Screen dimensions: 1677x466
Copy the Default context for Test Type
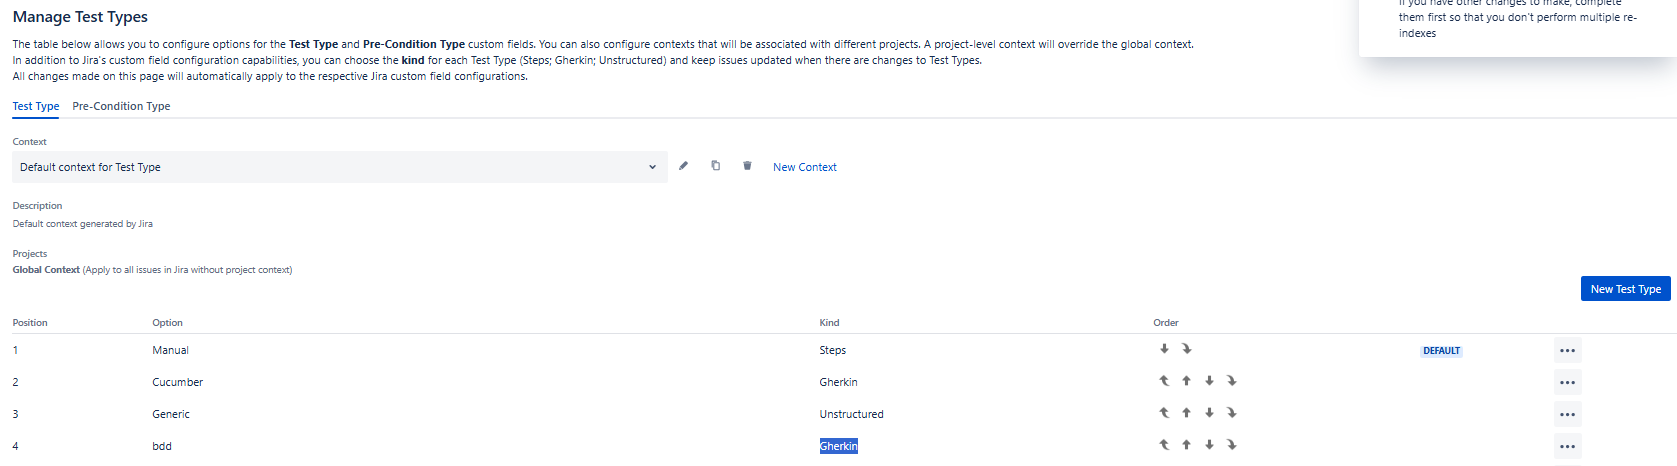[x=716, y=166]
